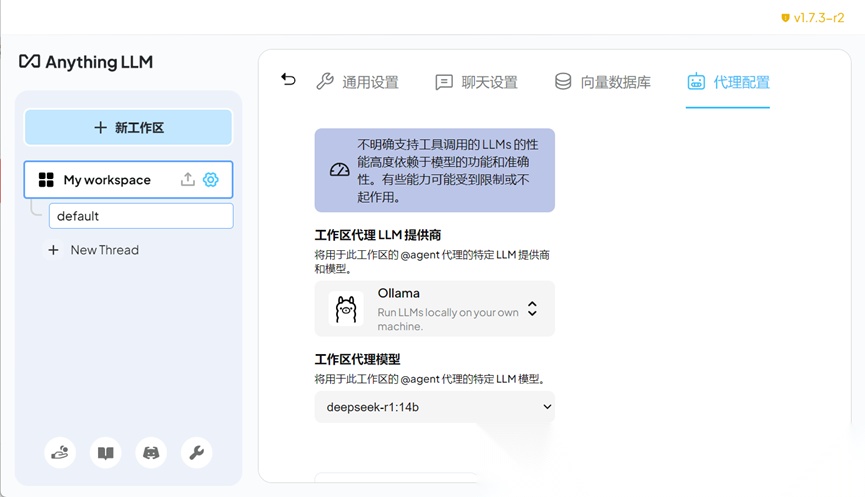Click the 工作区代理 LLM 提供商 heading
The width and height of the screenshot is (865, 497).
click(378, 235)
